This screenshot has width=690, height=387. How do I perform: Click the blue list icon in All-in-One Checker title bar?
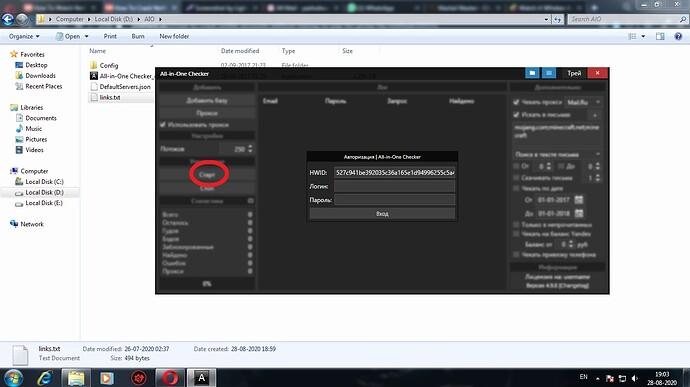coord(549,73)
